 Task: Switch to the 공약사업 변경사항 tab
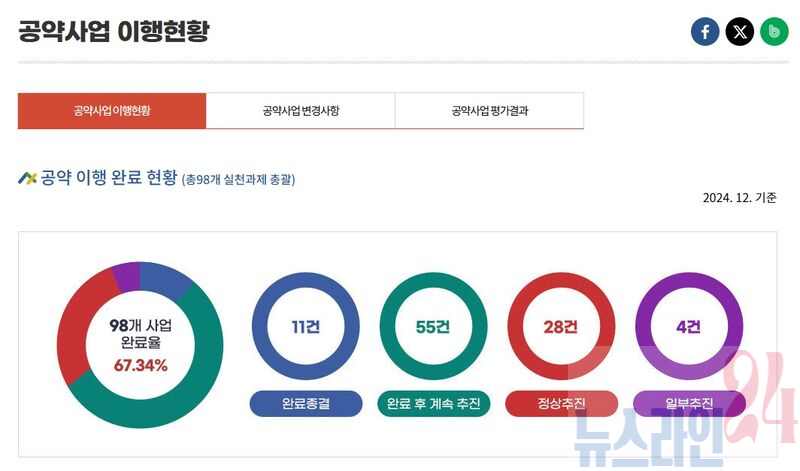[300, 111]
